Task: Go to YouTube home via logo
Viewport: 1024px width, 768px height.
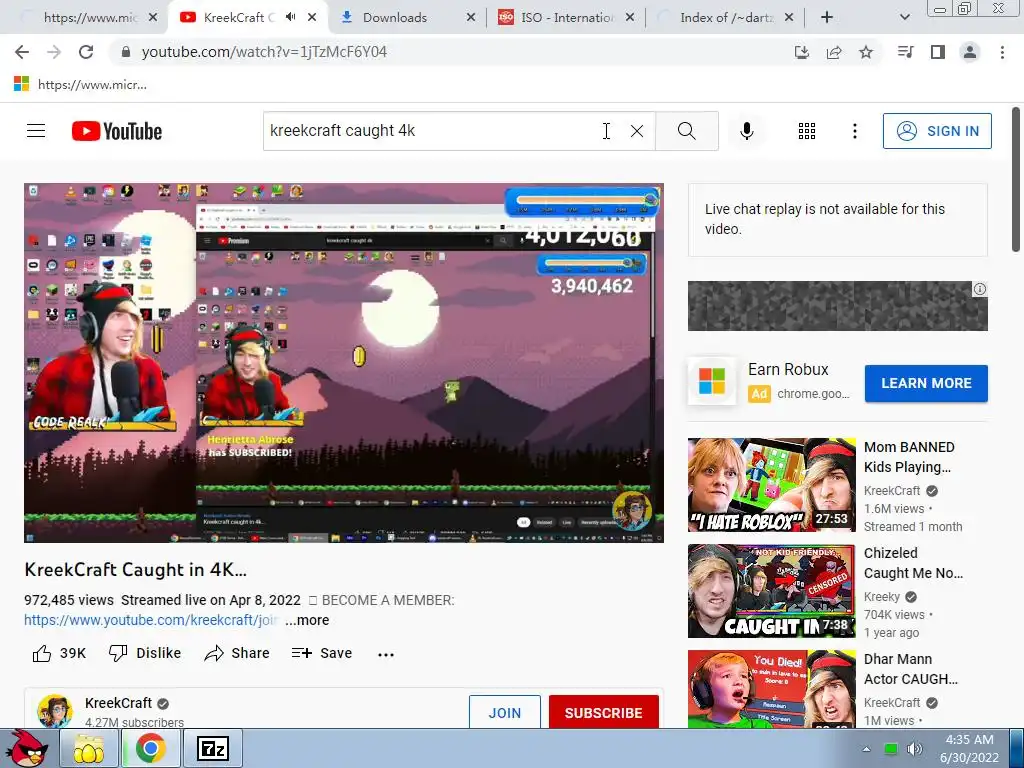Action: [117, 131]
